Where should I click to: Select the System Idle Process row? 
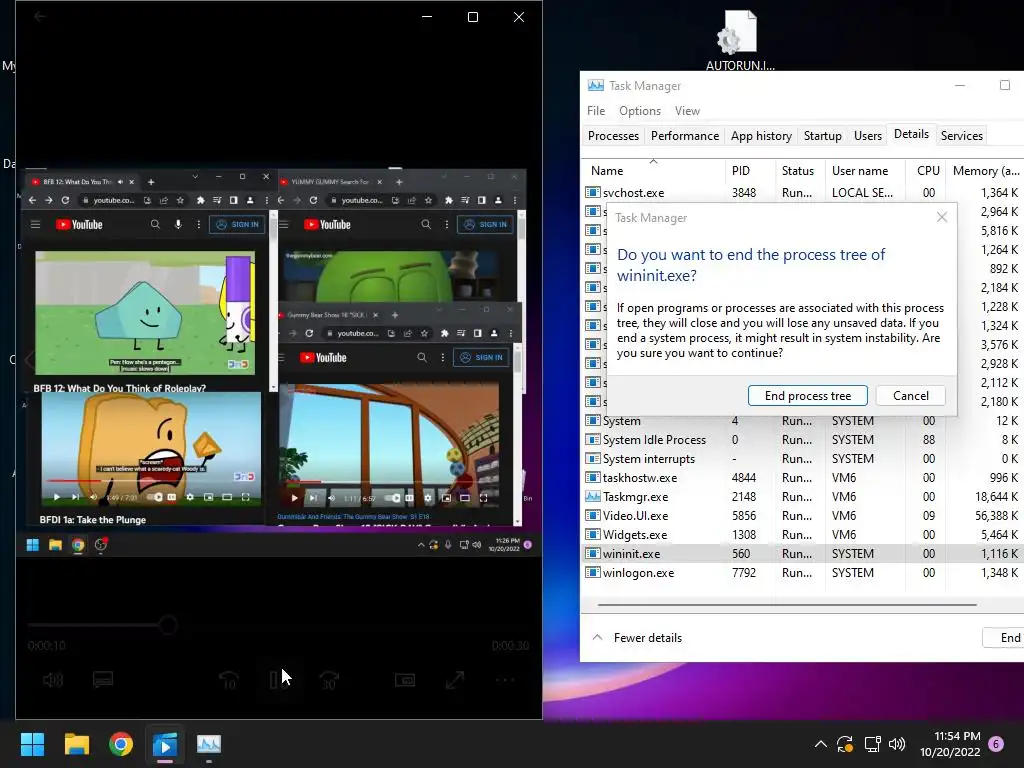[x=803, y=440]
